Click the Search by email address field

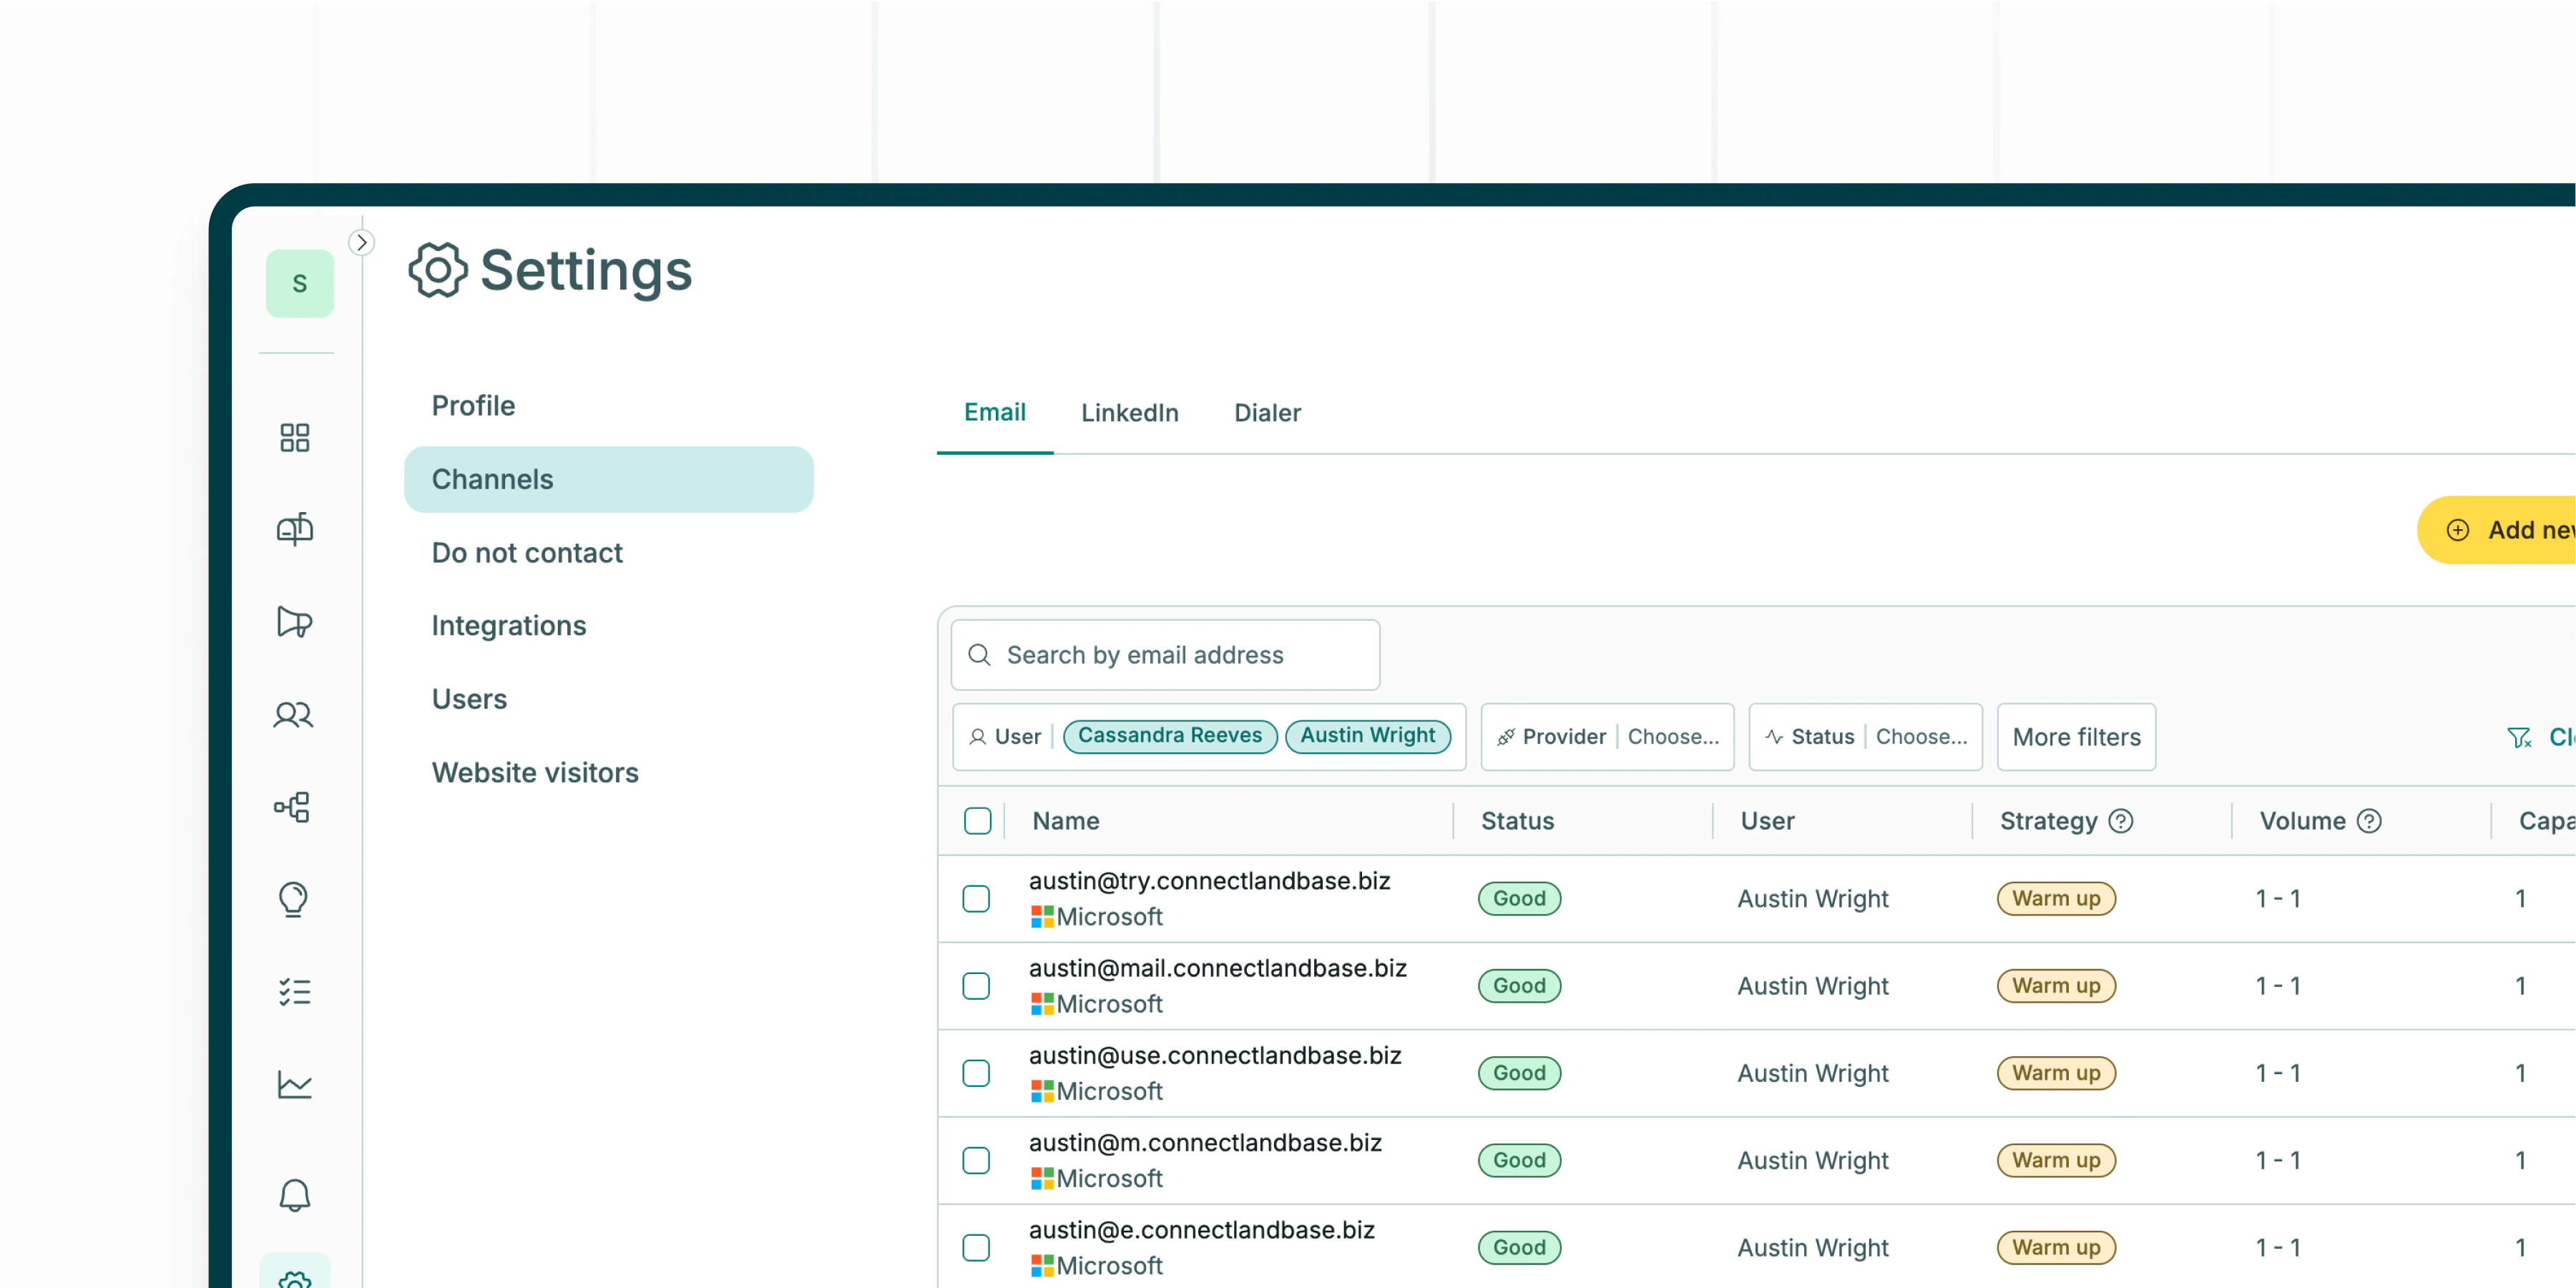pyautogui.click(x=1165, y=655)
